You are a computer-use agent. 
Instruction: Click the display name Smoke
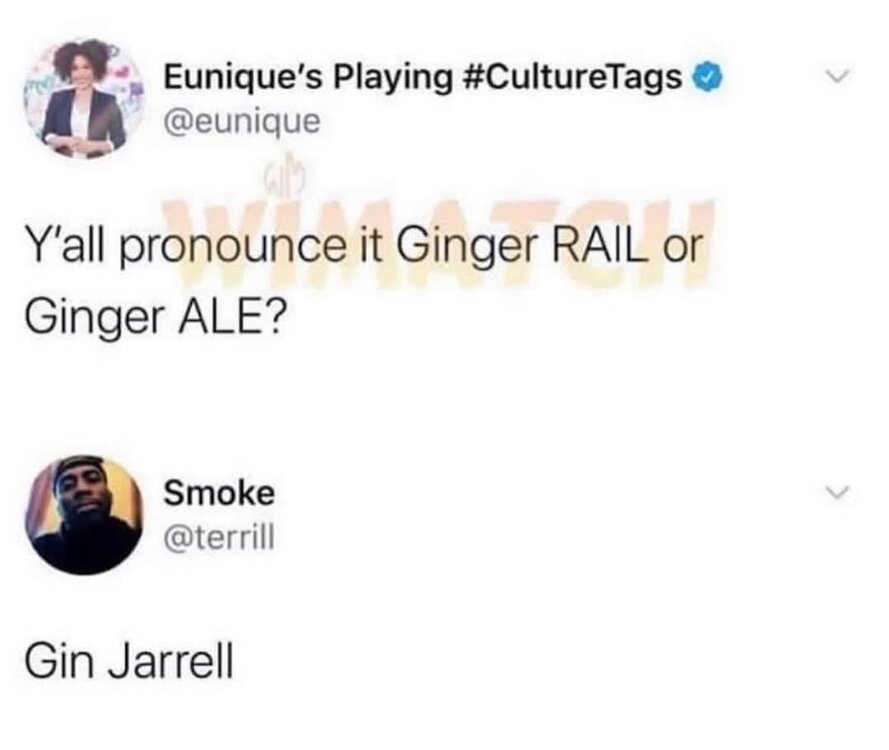tap(219, 492)
